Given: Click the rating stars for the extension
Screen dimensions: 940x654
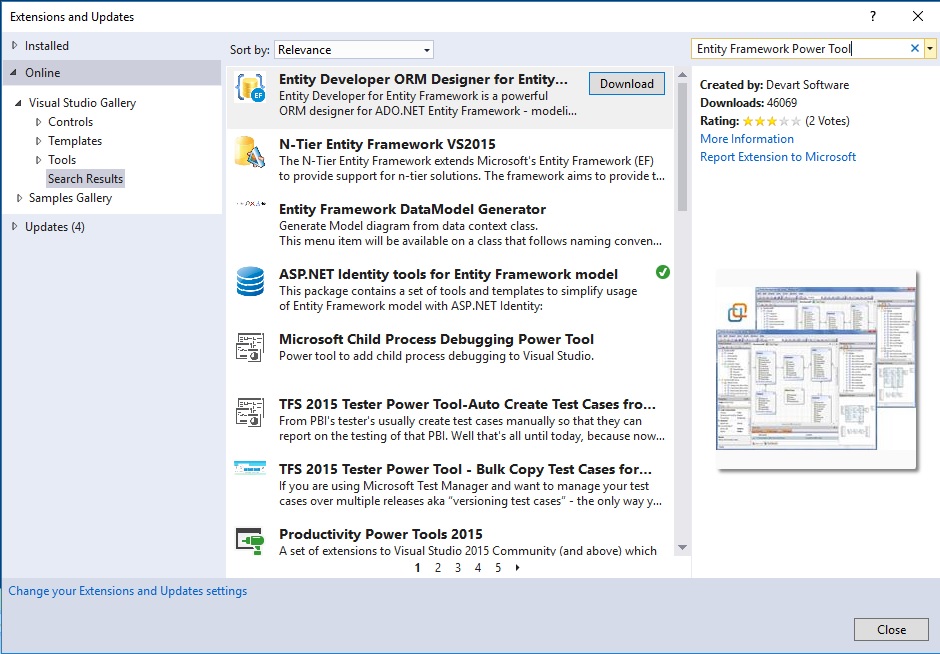Looking at the screenshot, I should point(772,121).
